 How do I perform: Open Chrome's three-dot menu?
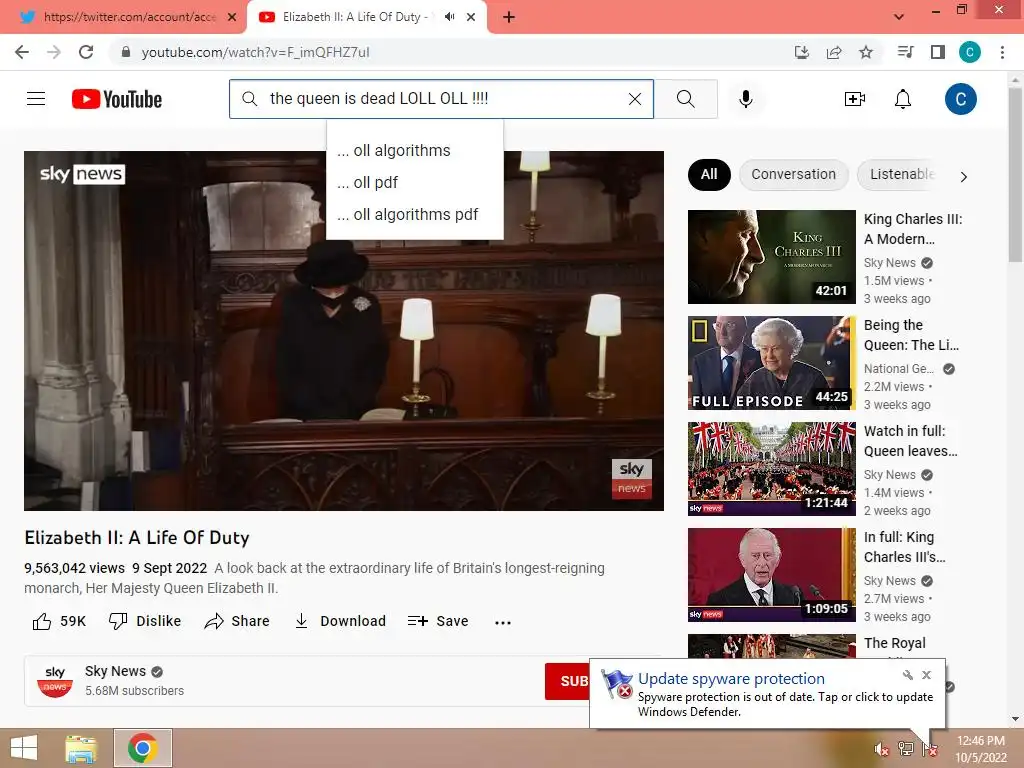[1002, 52]
